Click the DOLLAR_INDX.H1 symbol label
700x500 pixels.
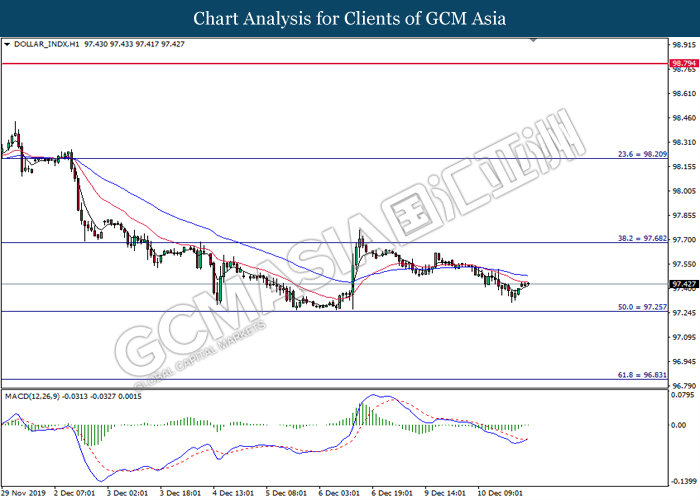[x=44, y=45]
